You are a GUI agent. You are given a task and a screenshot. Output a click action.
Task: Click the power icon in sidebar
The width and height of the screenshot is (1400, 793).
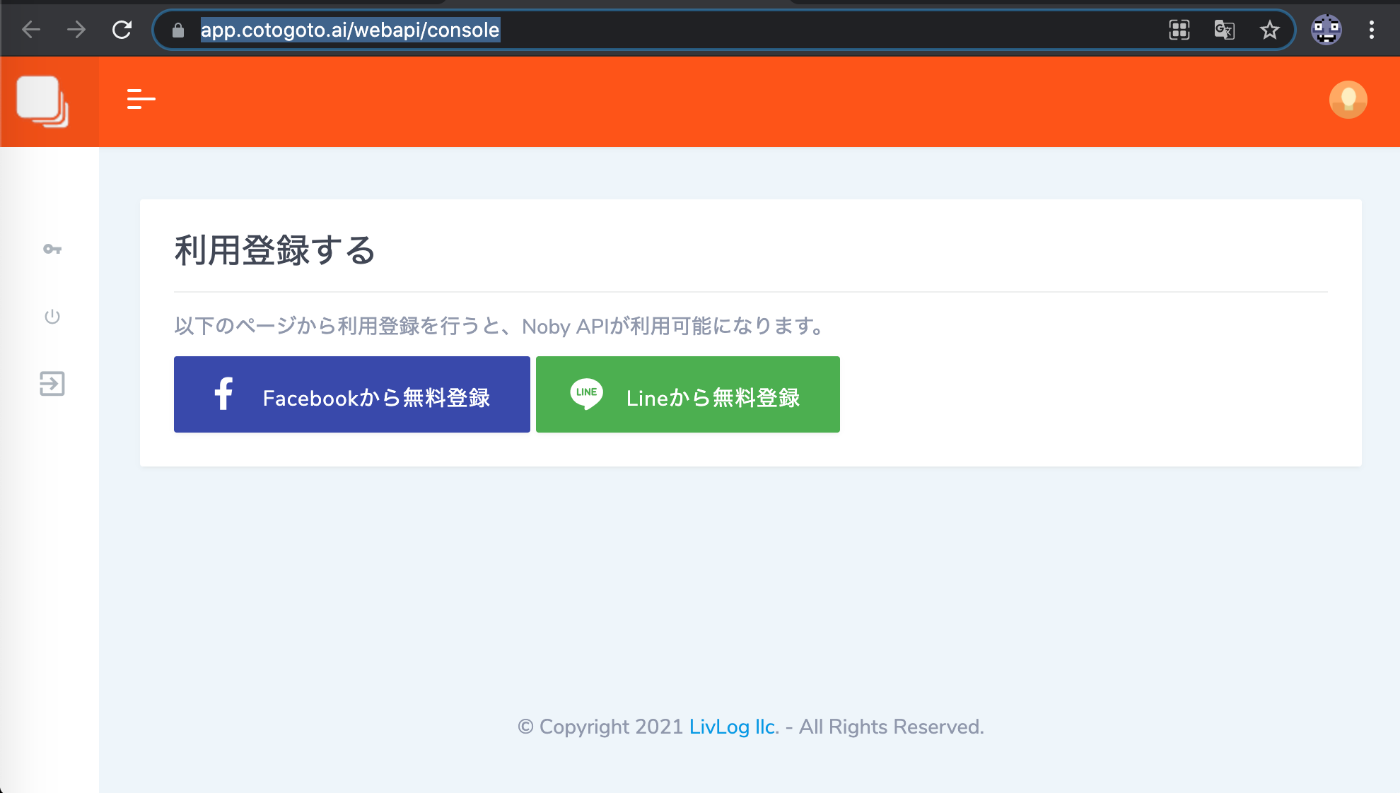52,317
